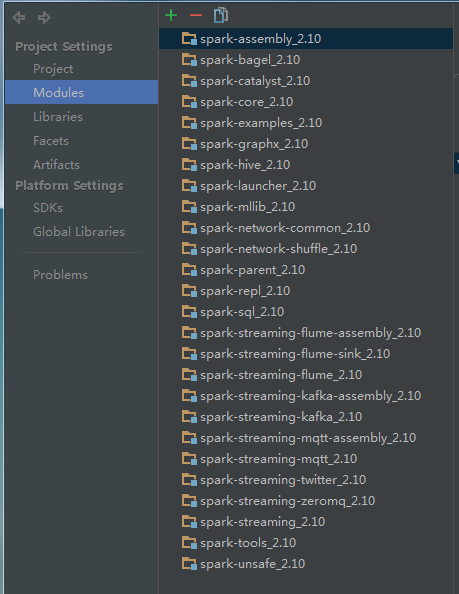Click the spark-hive_2.10 module folder icon
This screenshot has width=459, height=594.
coord(189,164)
